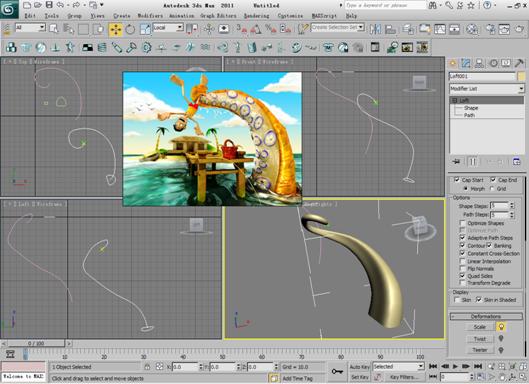Select the Grid radio button
This screenshot has height=384, width=529.
click(x=492, y=189)
